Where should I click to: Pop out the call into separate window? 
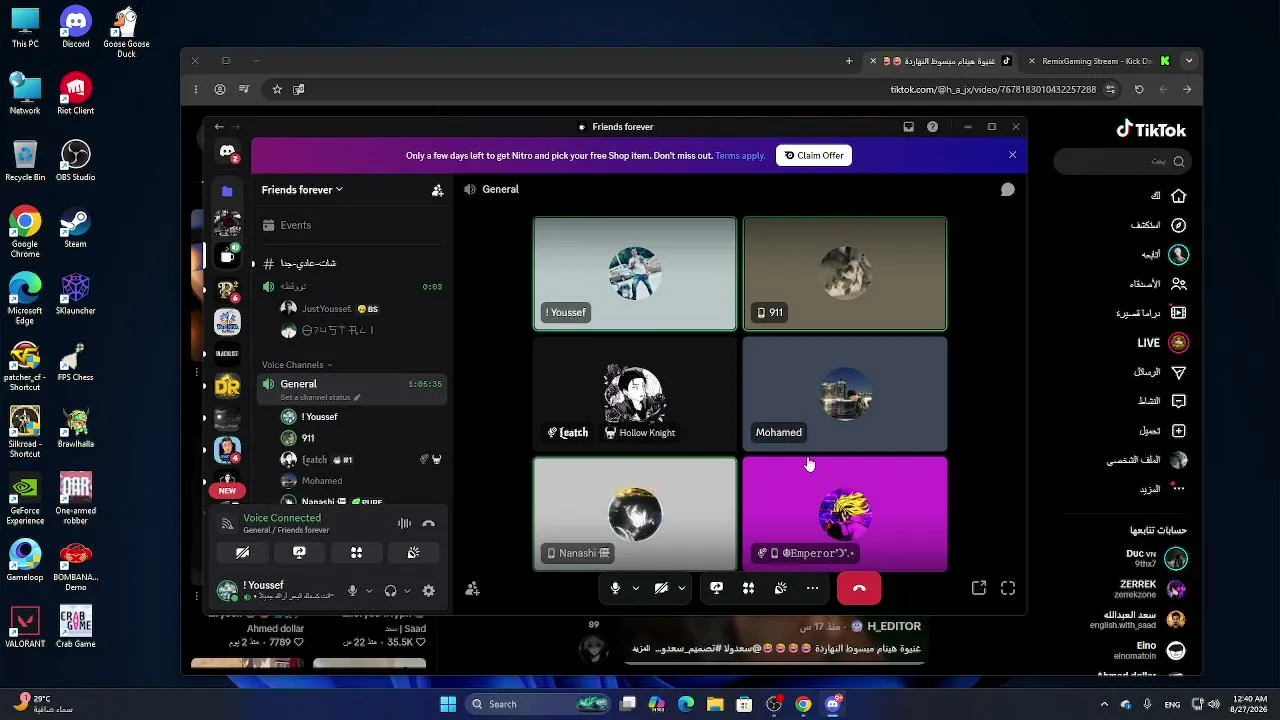(979, 588)
